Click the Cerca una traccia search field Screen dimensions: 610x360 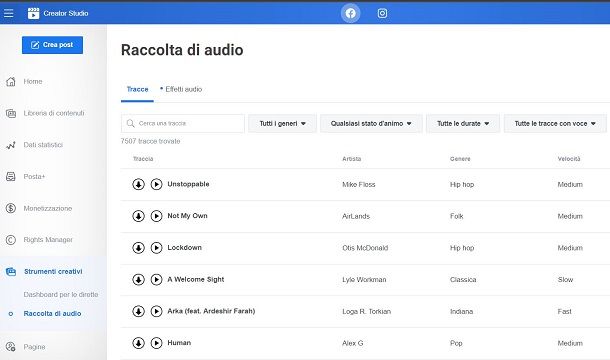point(183,123)
